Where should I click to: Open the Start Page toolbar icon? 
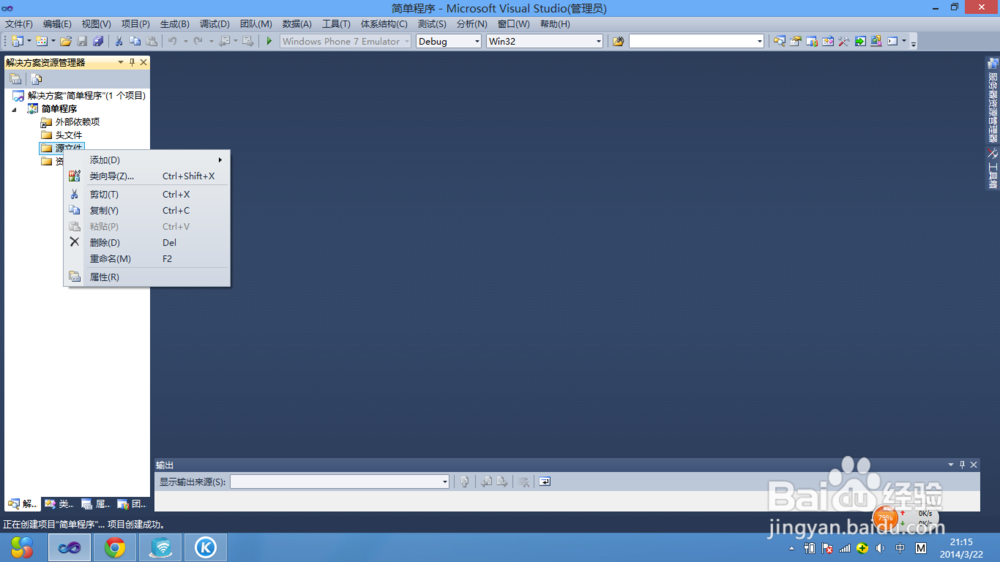point(860,41)
